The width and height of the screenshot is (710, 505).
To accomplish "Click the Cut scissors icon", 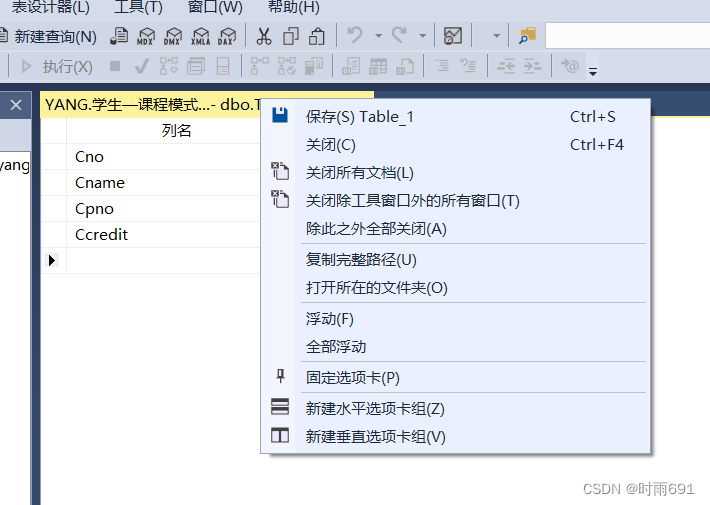I will click(264, 36).
